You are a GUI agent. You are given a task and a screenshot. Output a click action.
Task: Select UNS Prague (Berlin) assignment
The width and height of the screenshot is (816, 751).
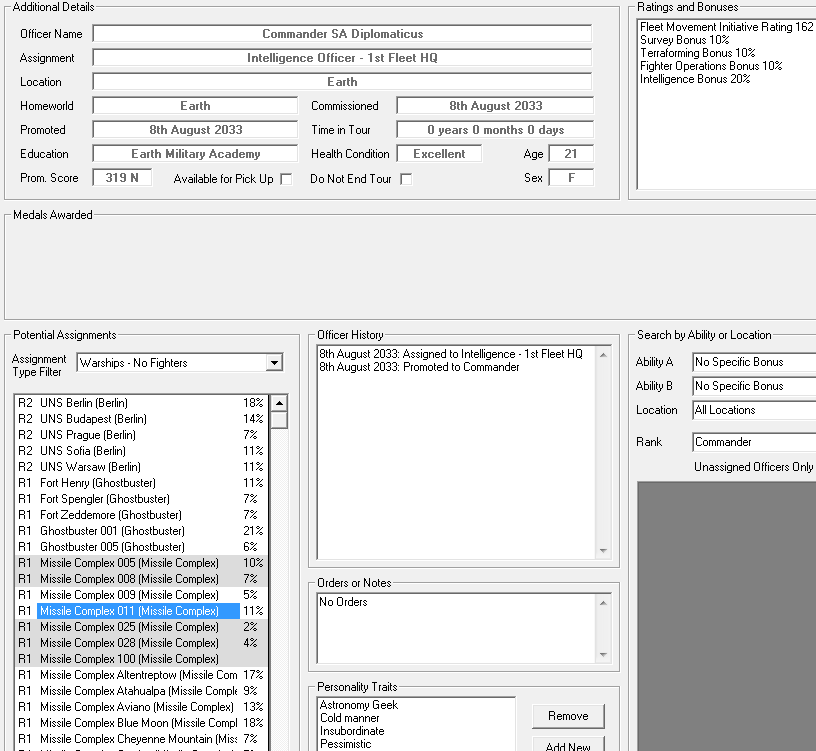pos(141,435)
